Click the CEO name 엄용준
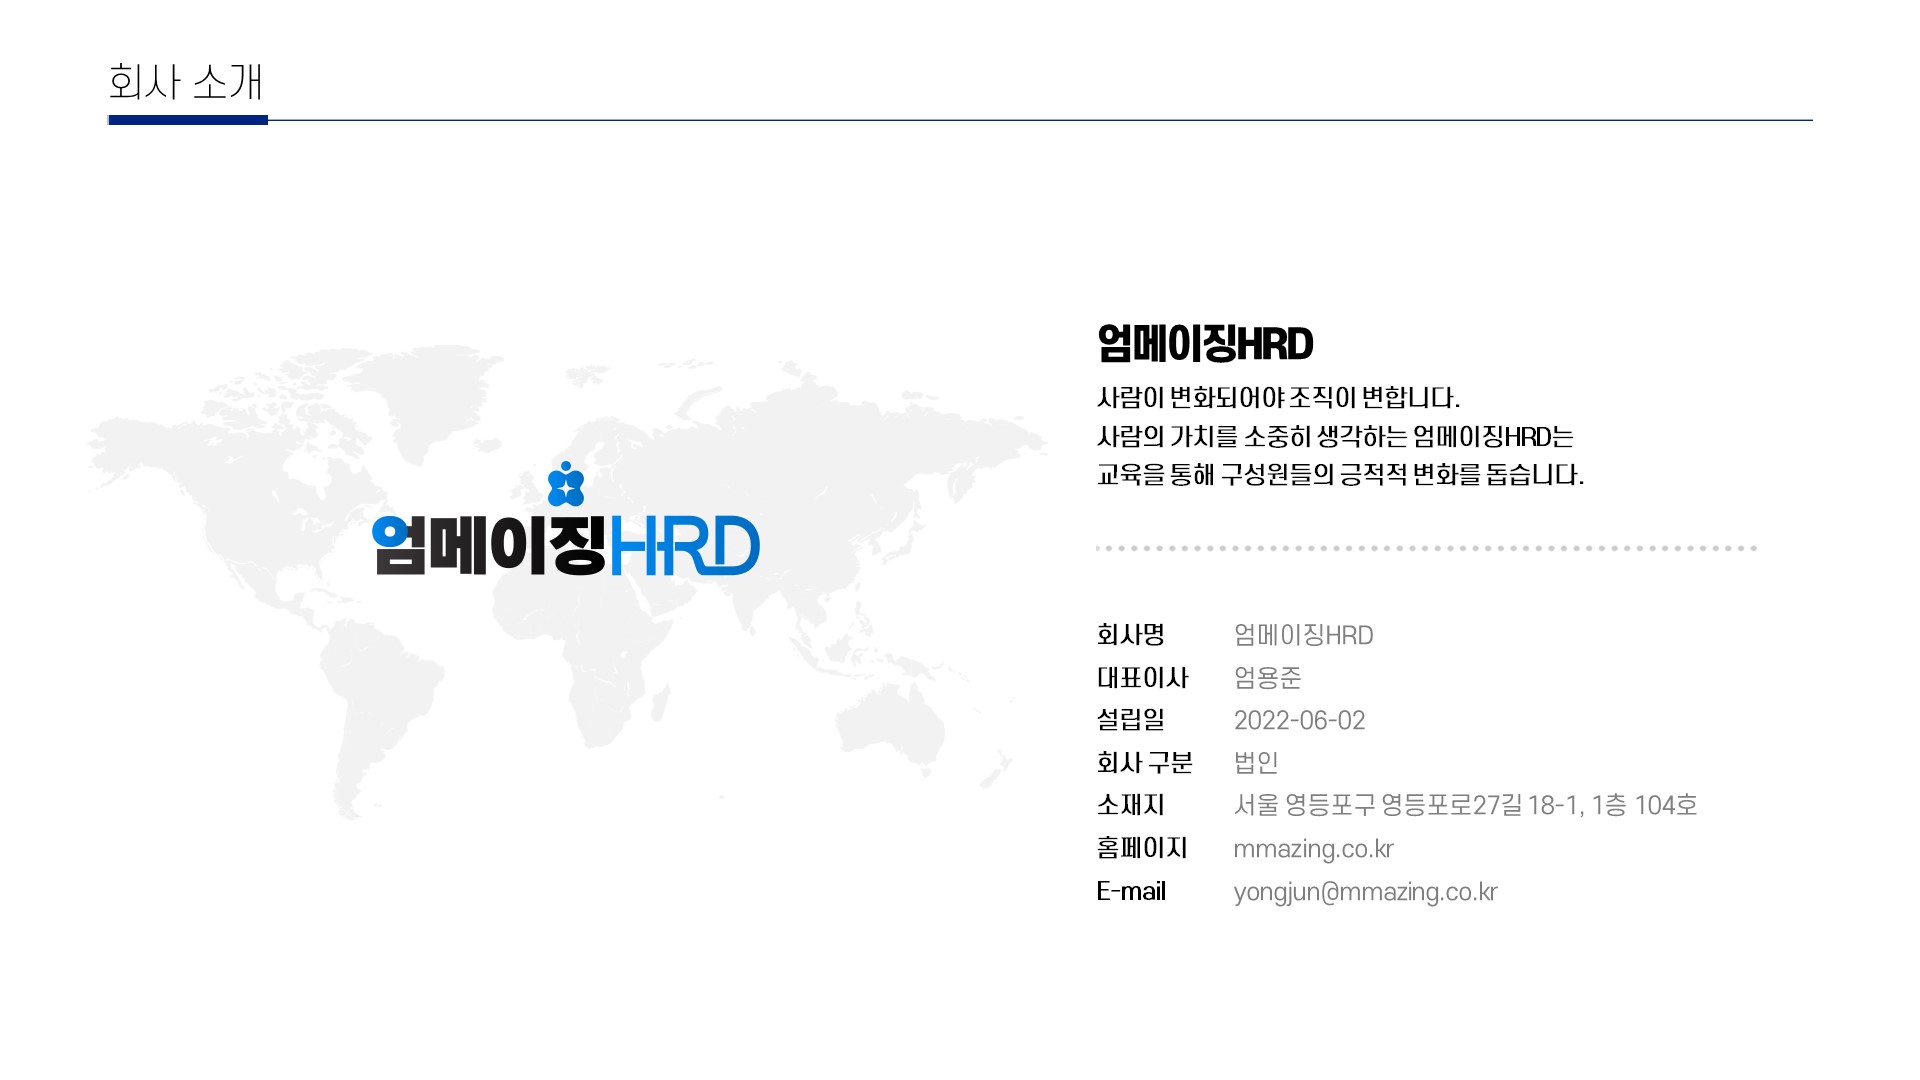1920x1080 pixels. pyautogui.click(x=1267, y=678)
